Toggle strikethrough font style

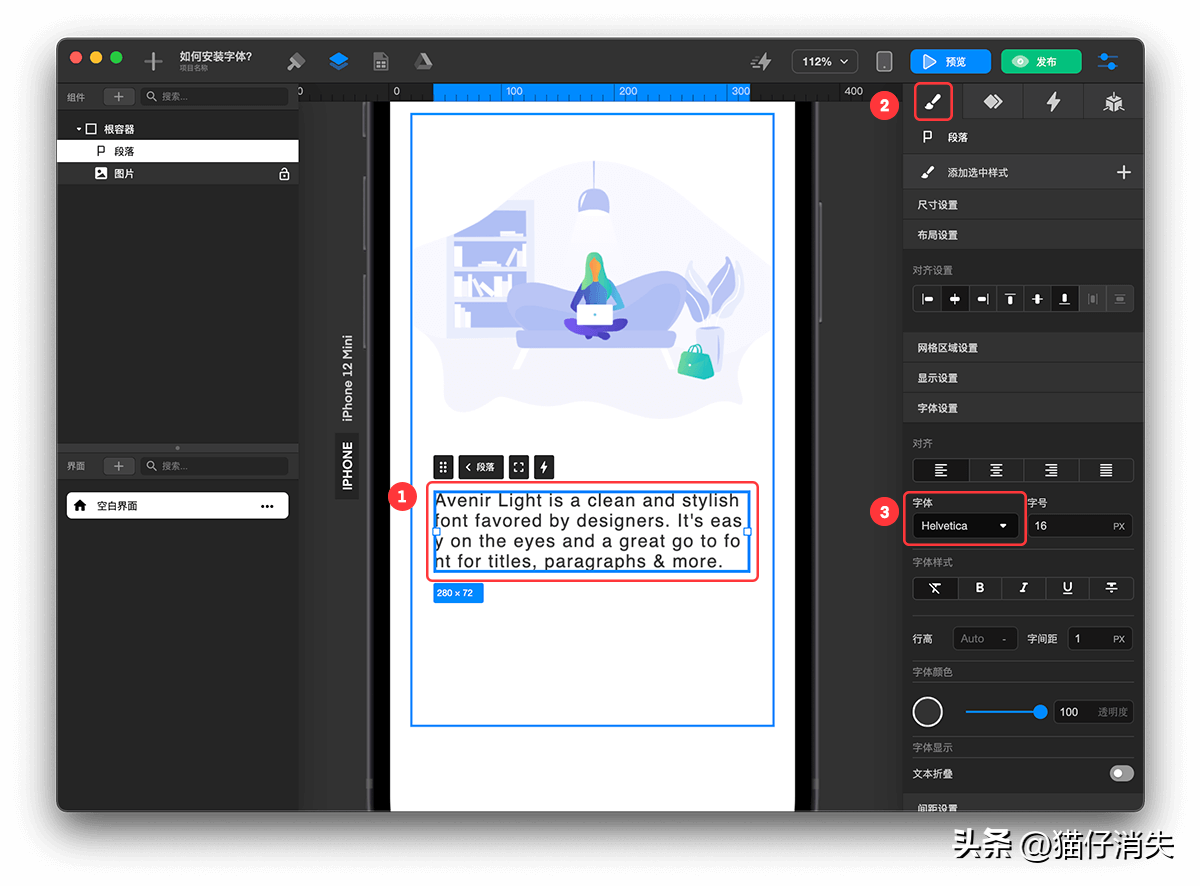[x=1111, y=588]
